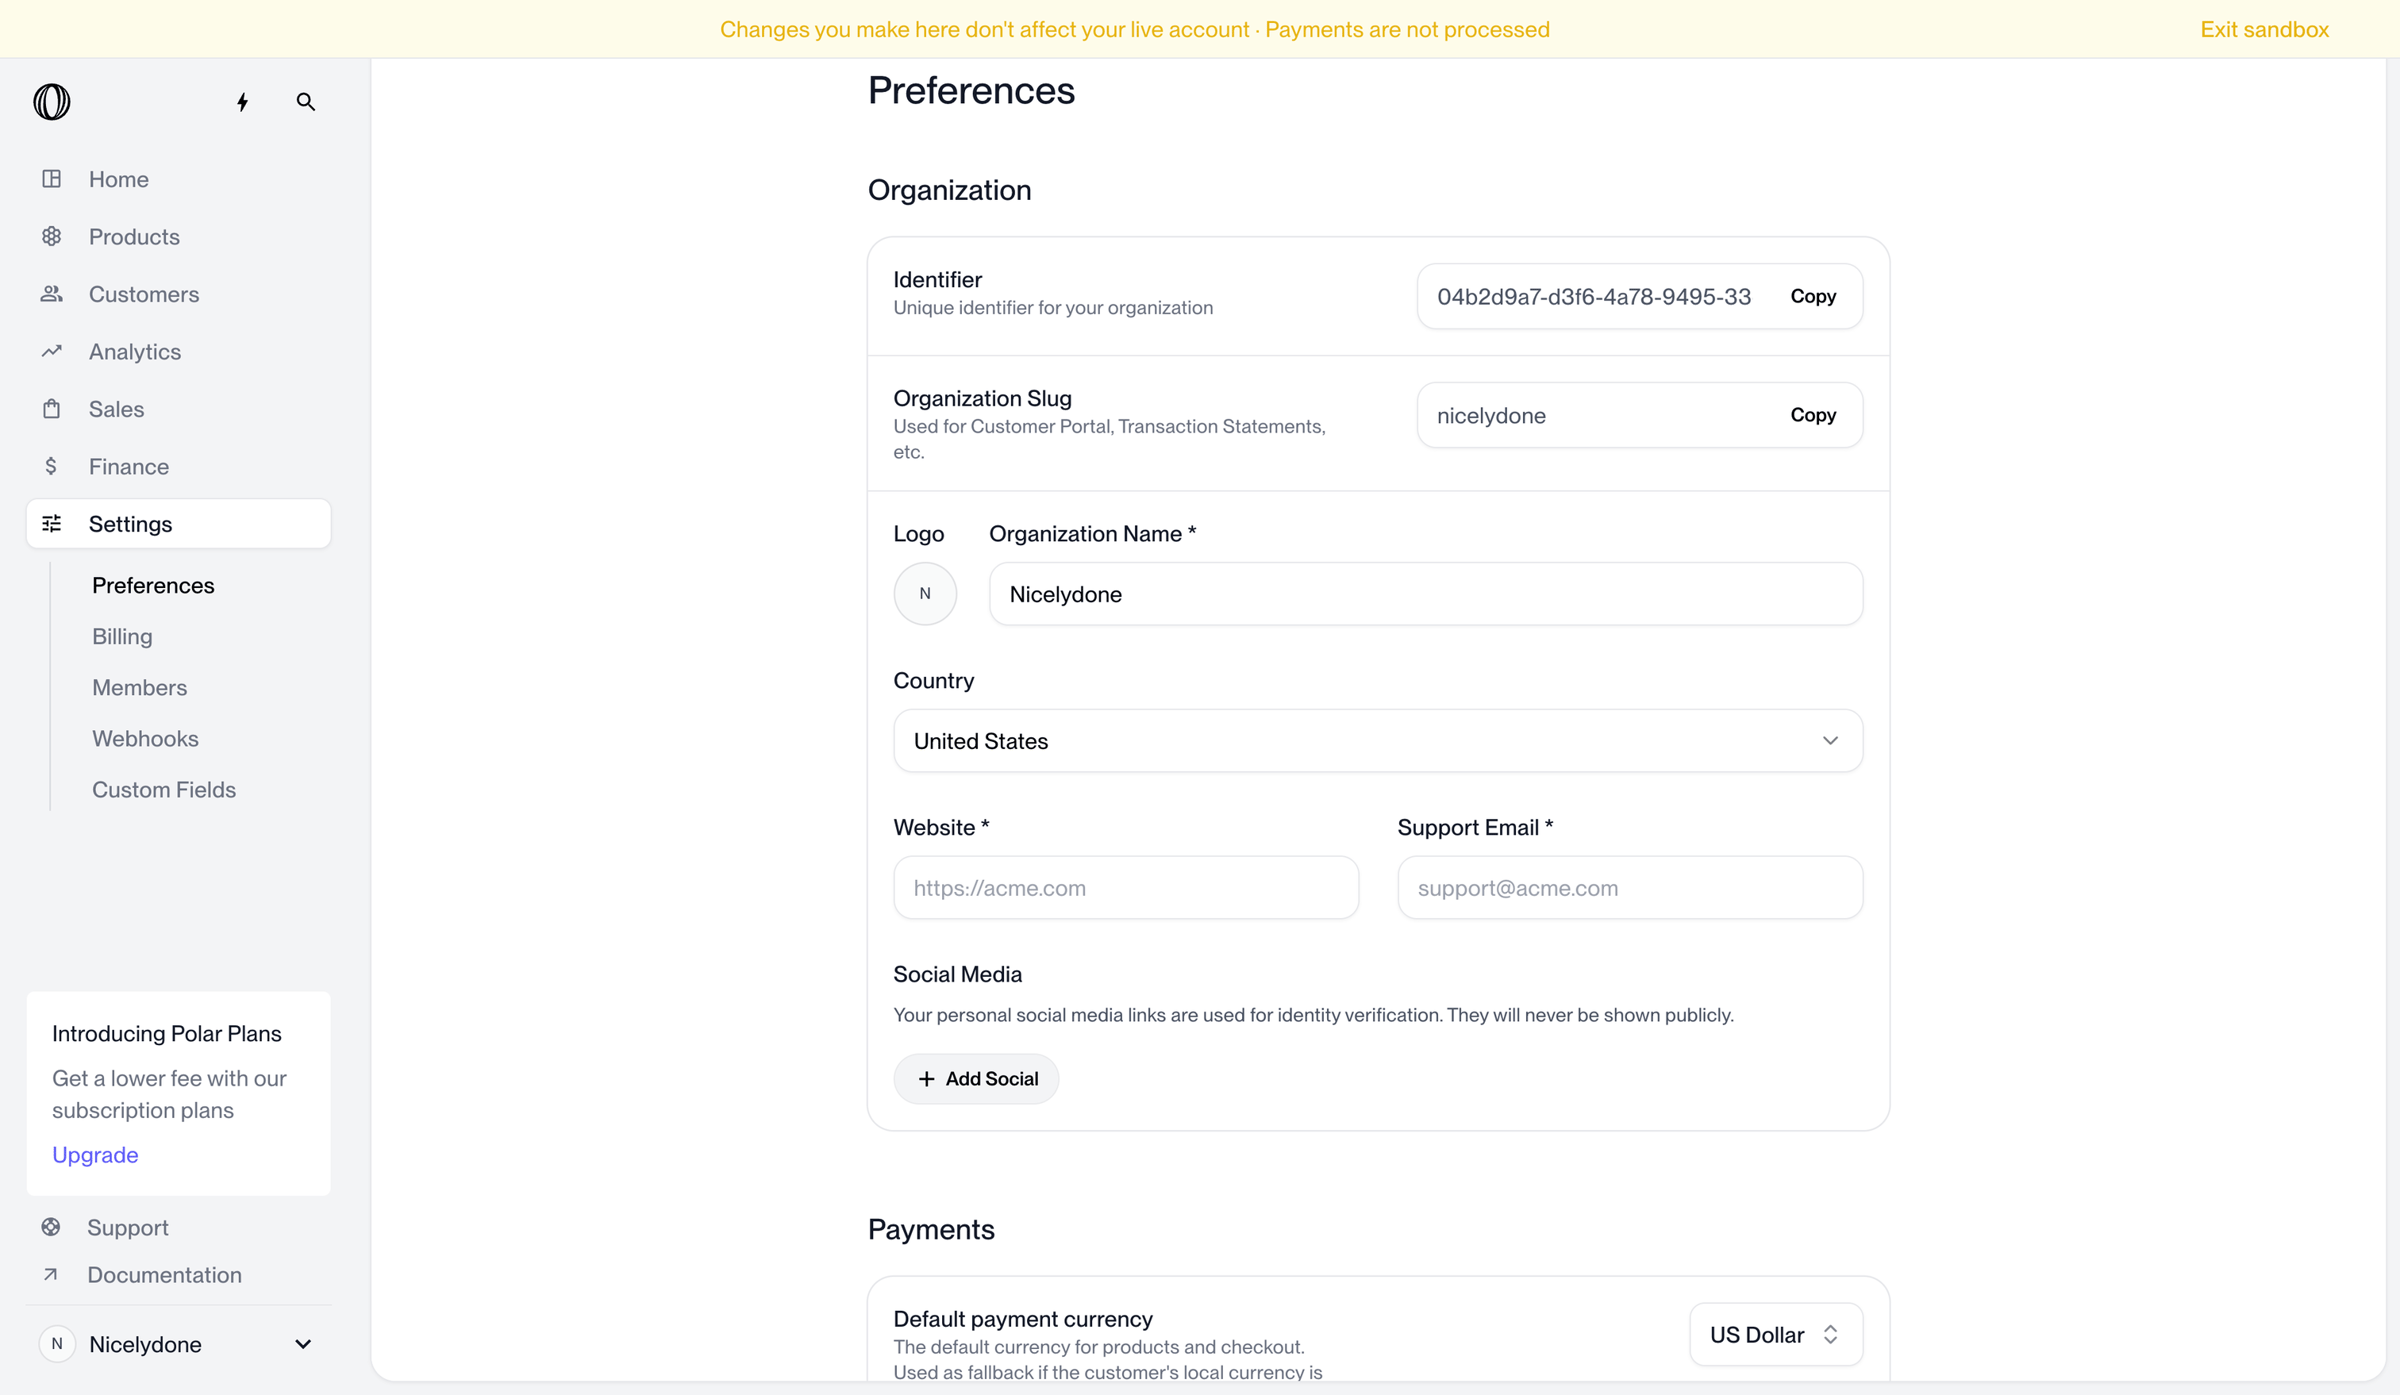Click into the Support Email field
Screen dimensions: 2400x1395
point(1630,888)
